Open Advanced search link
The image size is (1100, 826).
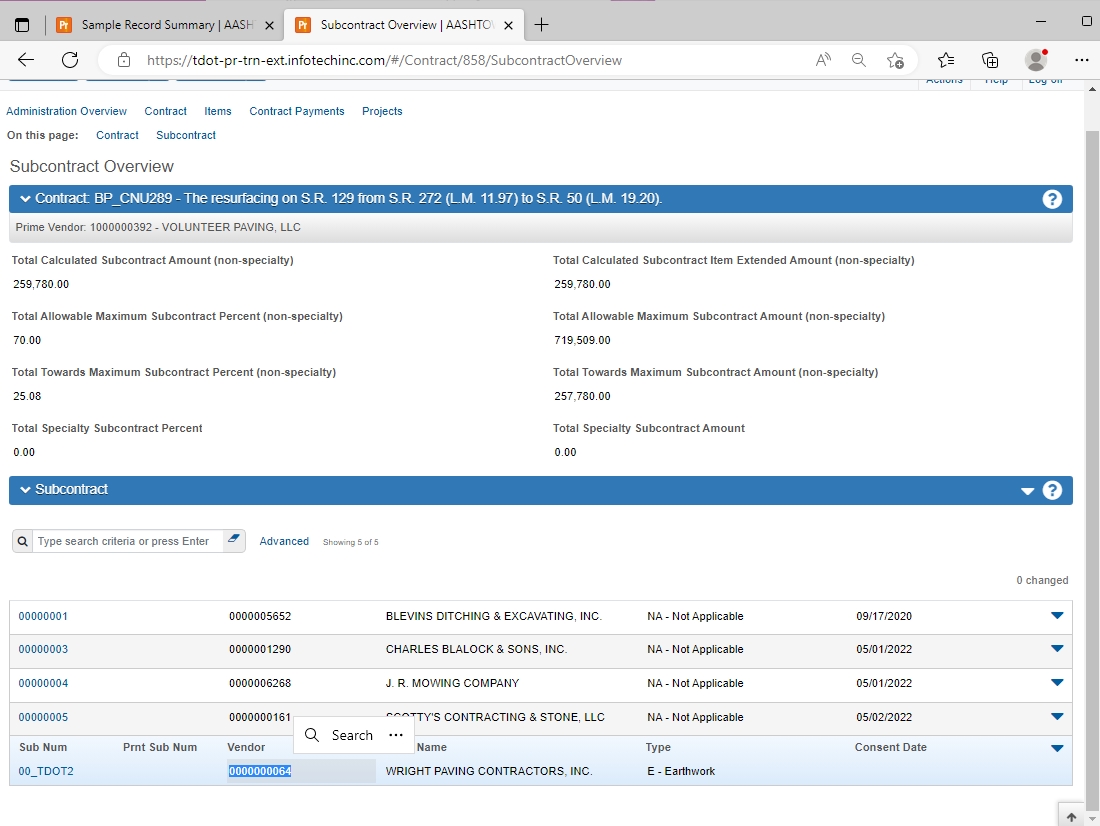coord(284,541)
